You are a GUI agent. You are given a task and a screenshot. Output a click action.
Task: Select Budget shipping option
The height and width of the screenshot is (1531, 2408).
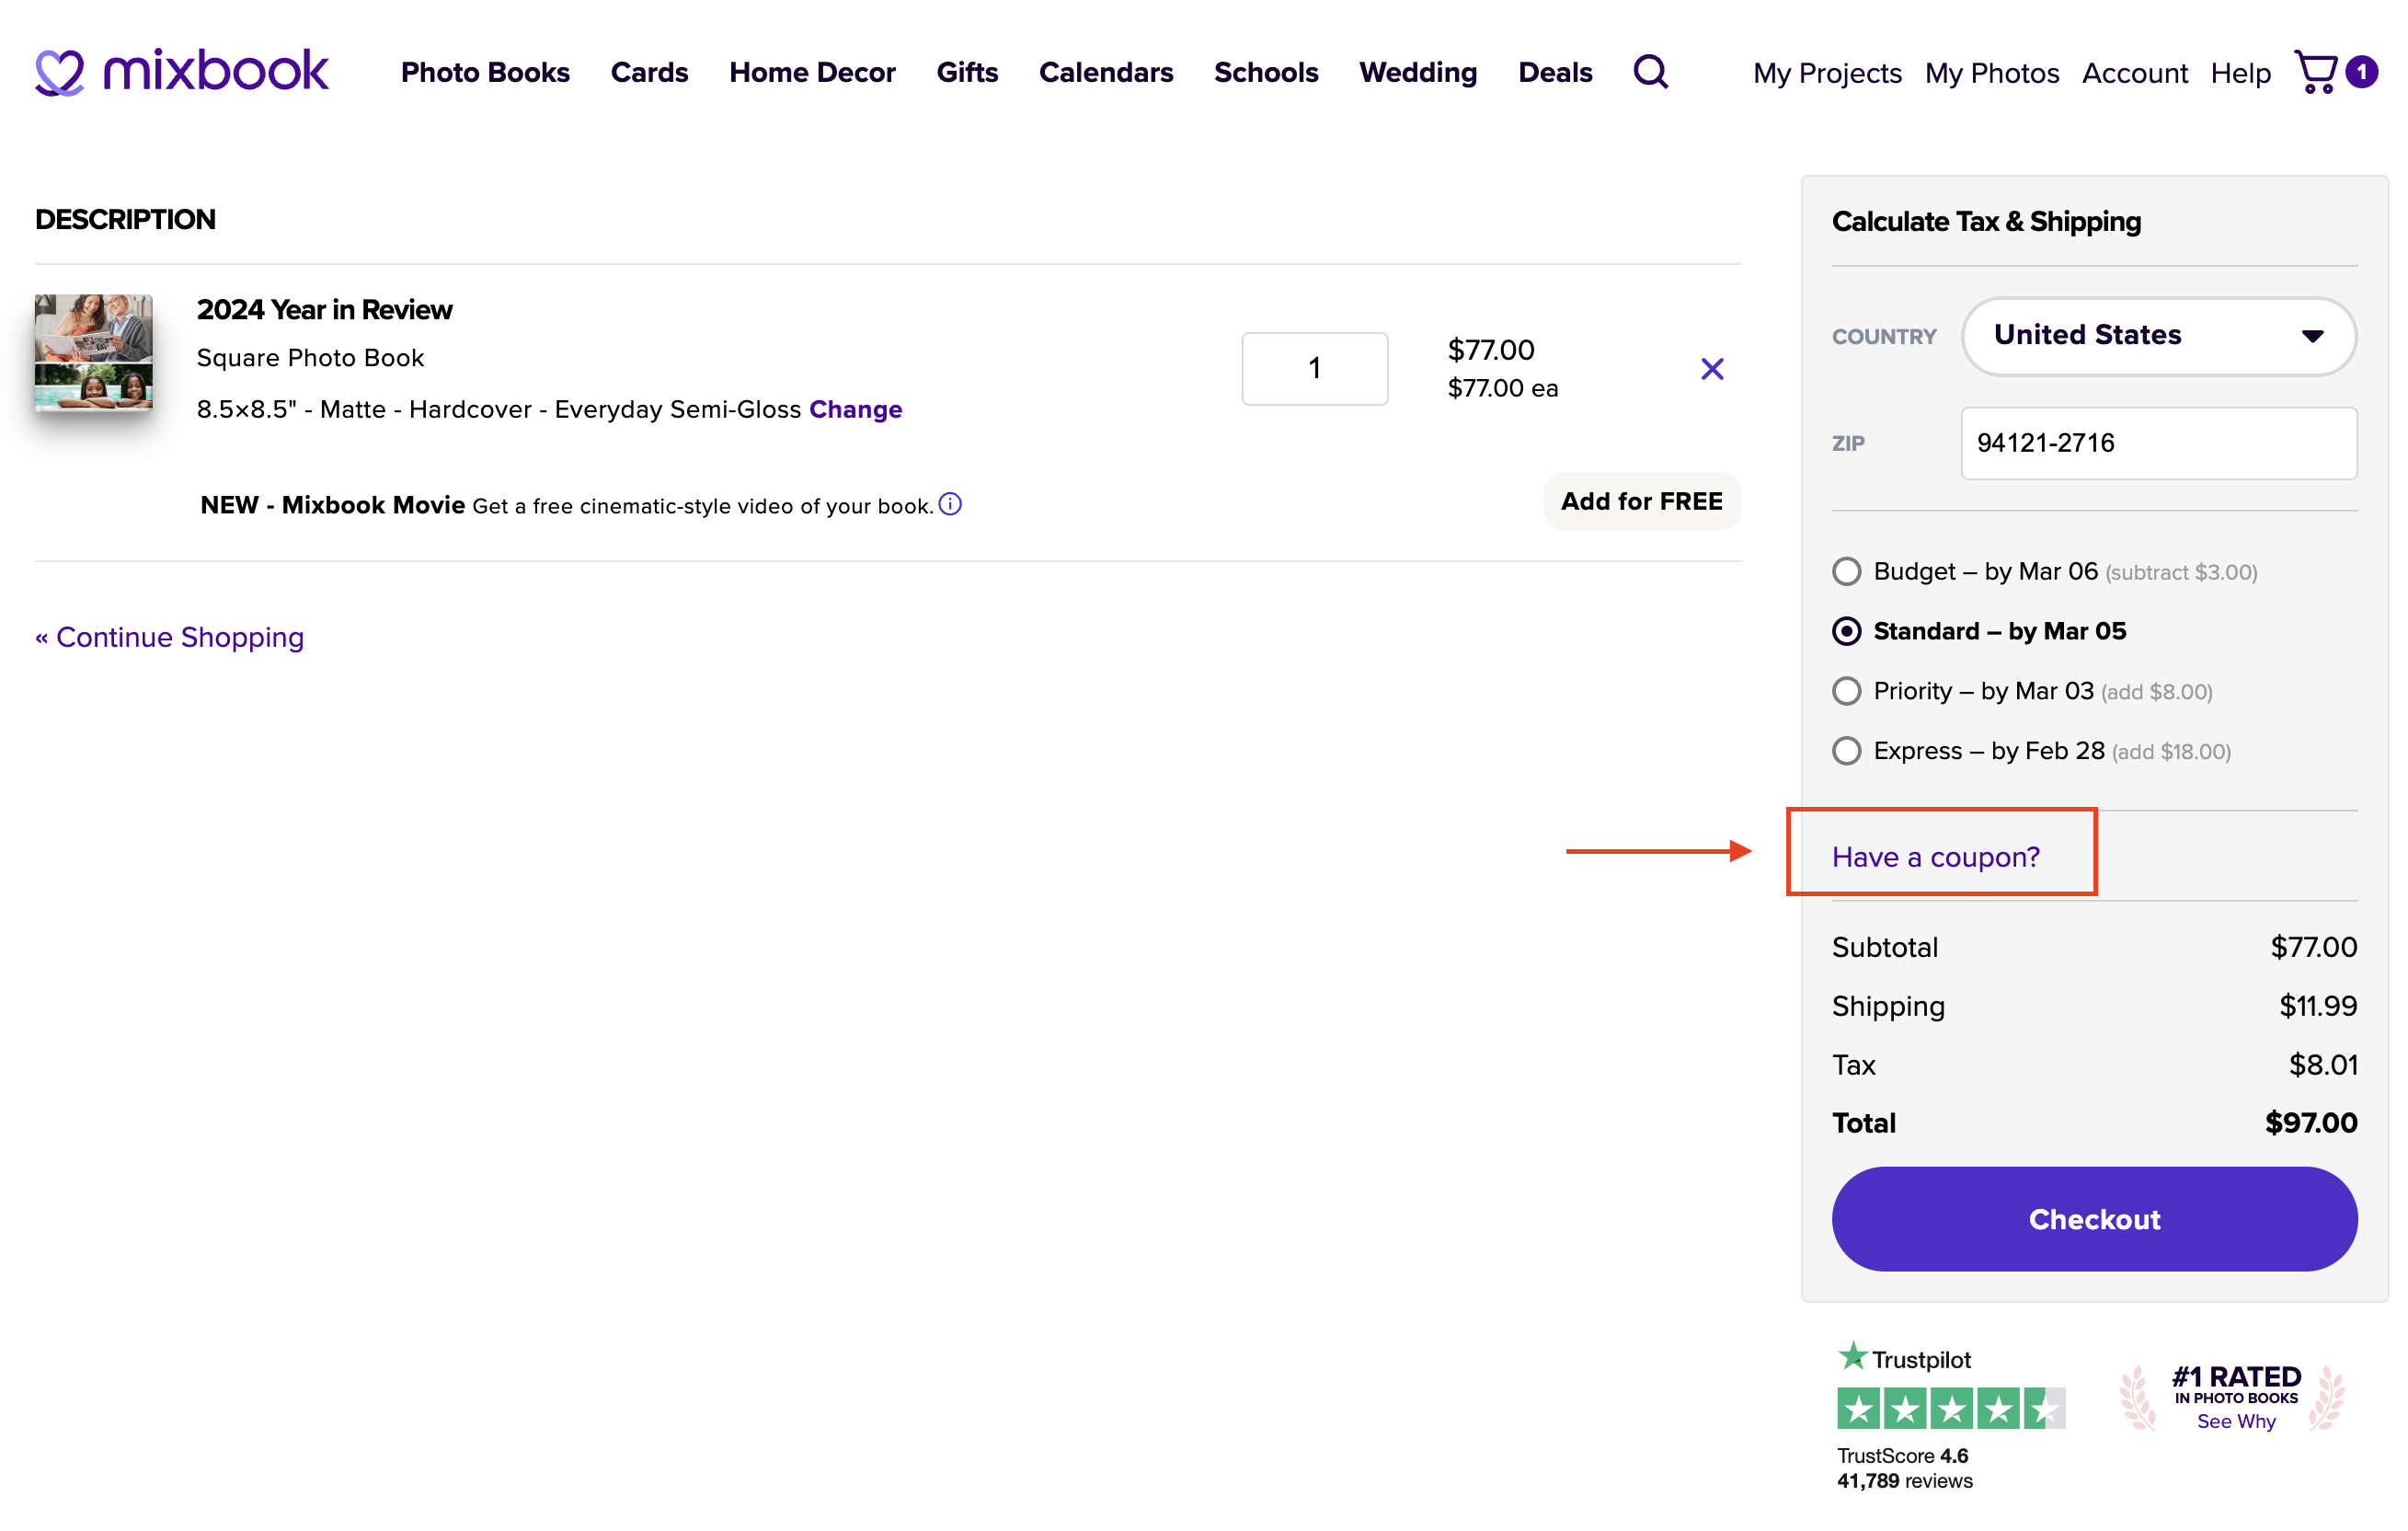coord(1847,571)
